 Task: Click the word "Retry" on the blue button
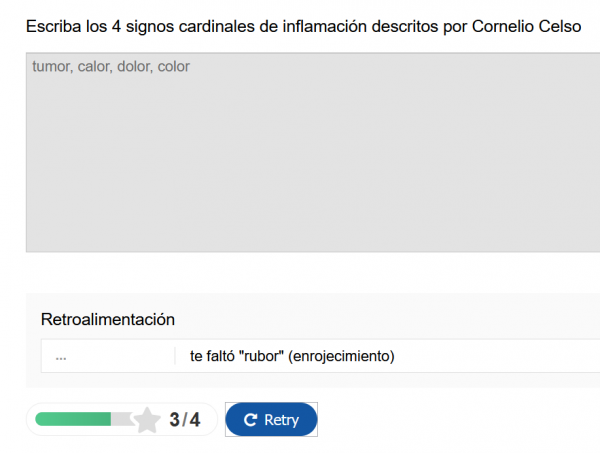tap(281, 420)
